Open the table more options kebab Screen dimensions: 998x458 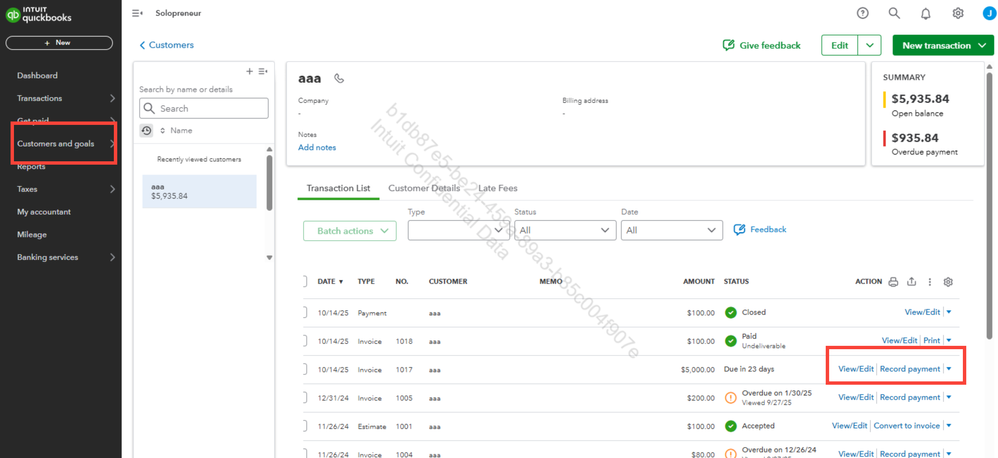pyautogui.click(x=929, y=282)
